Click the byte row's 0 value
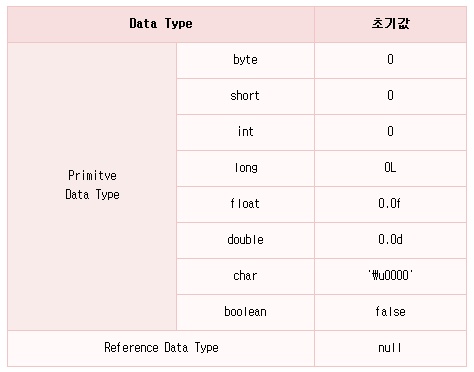The image size is (474, 372). [x=390, y=60]
